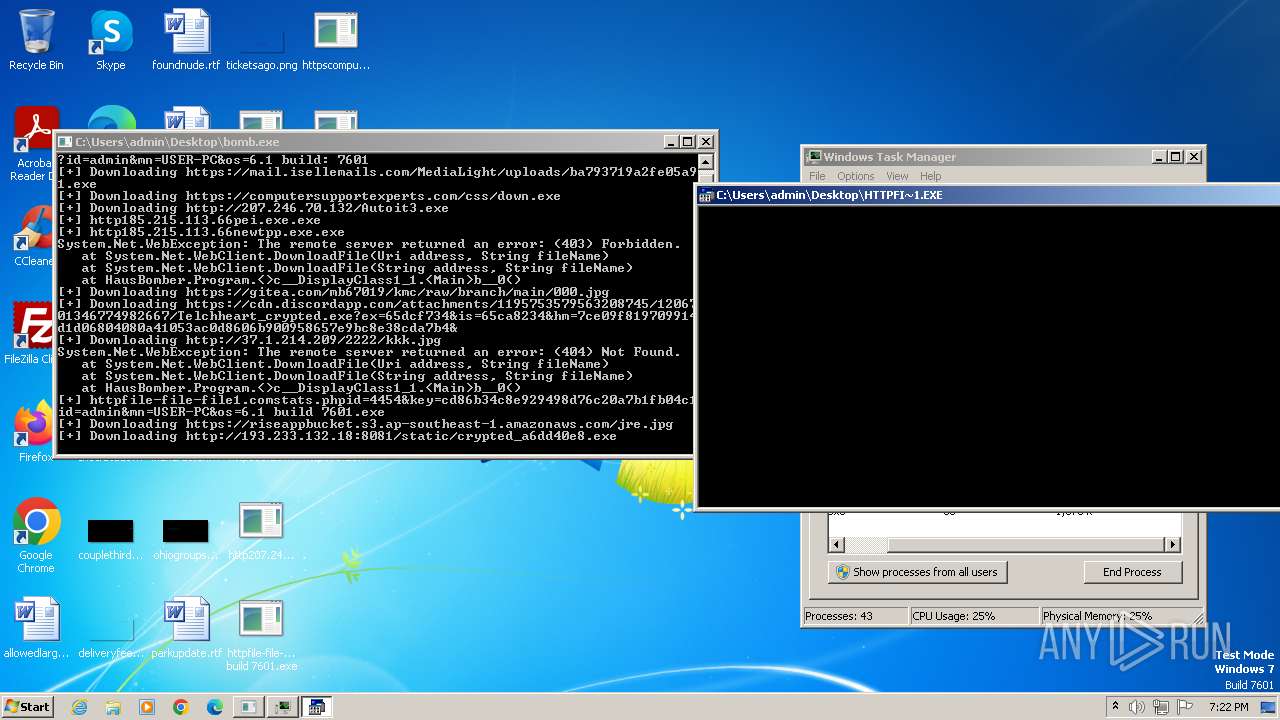Launch Microsoft Edge from taskbar

tap(215, 707)
